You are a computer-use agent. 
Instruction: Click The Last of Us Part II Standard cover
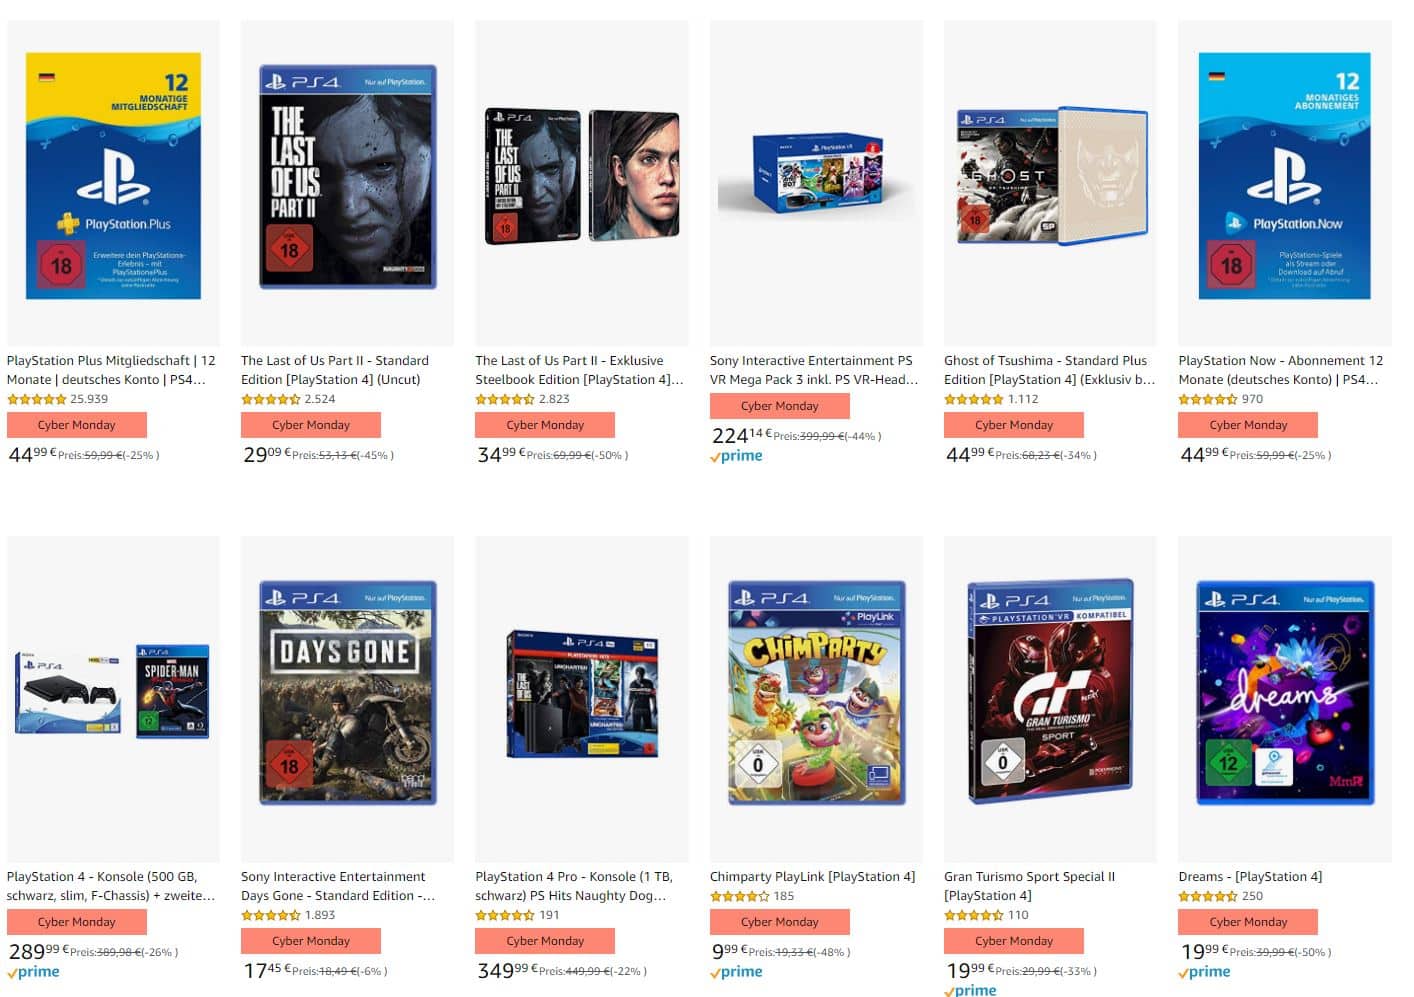tap(347, 177)
